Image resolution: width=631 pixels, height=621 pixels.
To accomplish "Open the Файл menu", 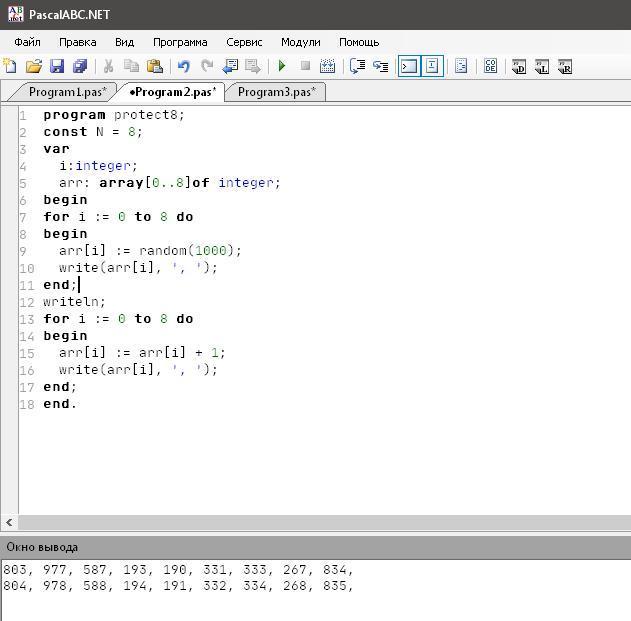I will 28,42.
